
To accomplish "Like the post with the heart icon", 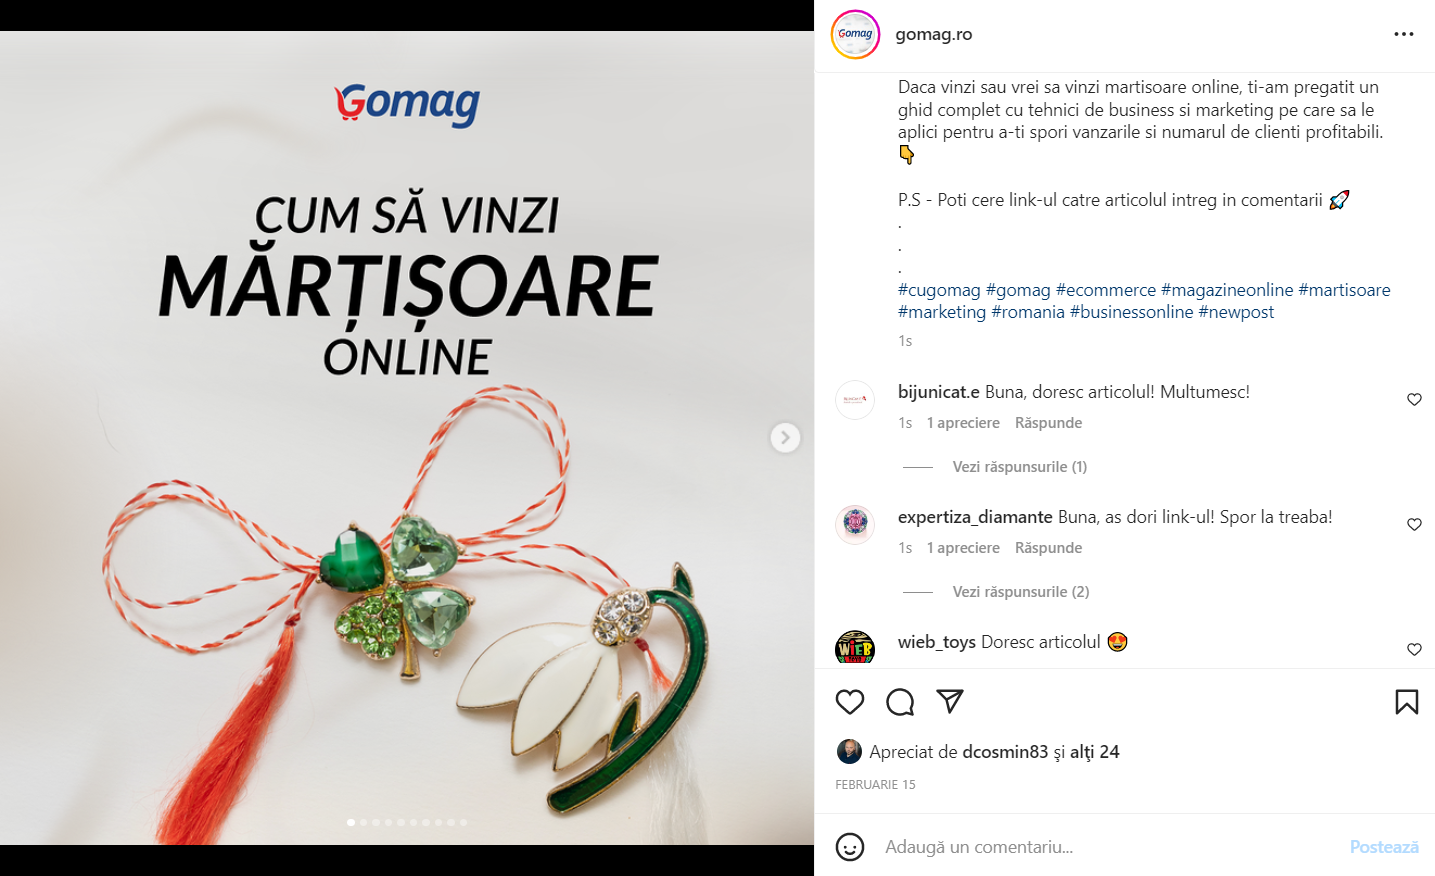I will click(850, 702).
